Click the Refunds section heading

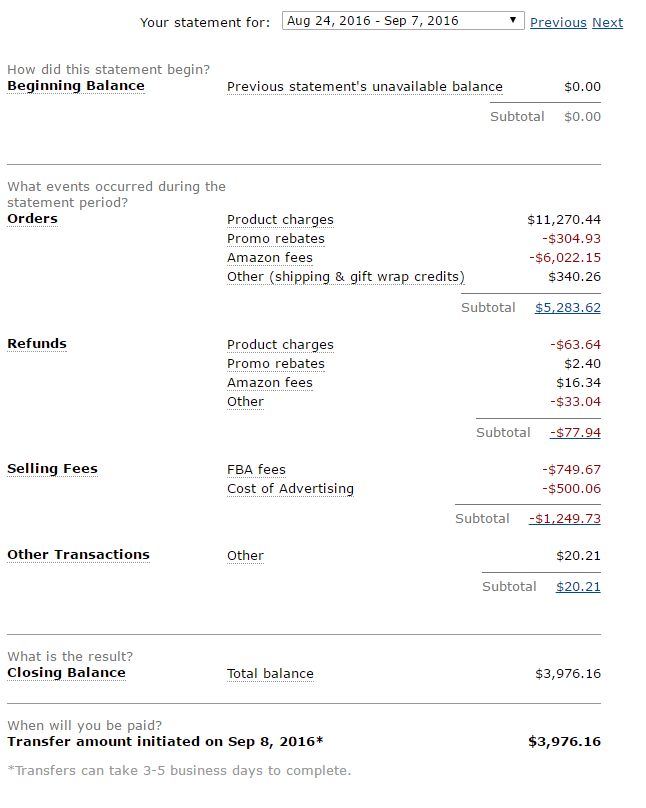[x=37, y=344]
